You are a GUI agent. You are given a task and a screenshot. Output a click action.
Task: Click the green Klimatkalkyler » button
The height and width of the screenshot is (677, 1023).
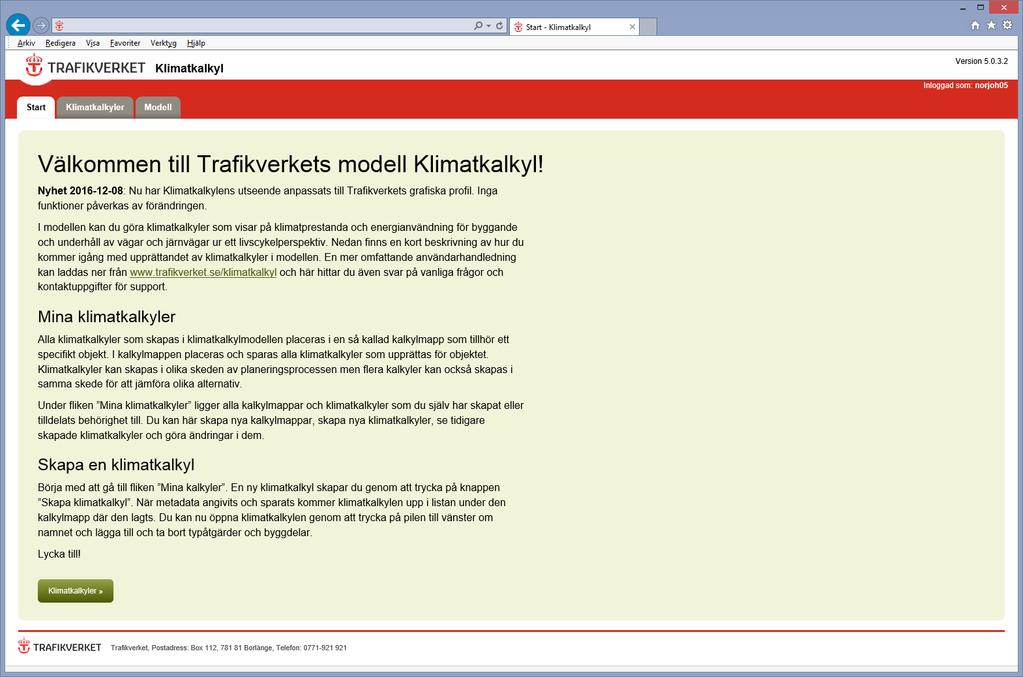[x=76, y=591]
